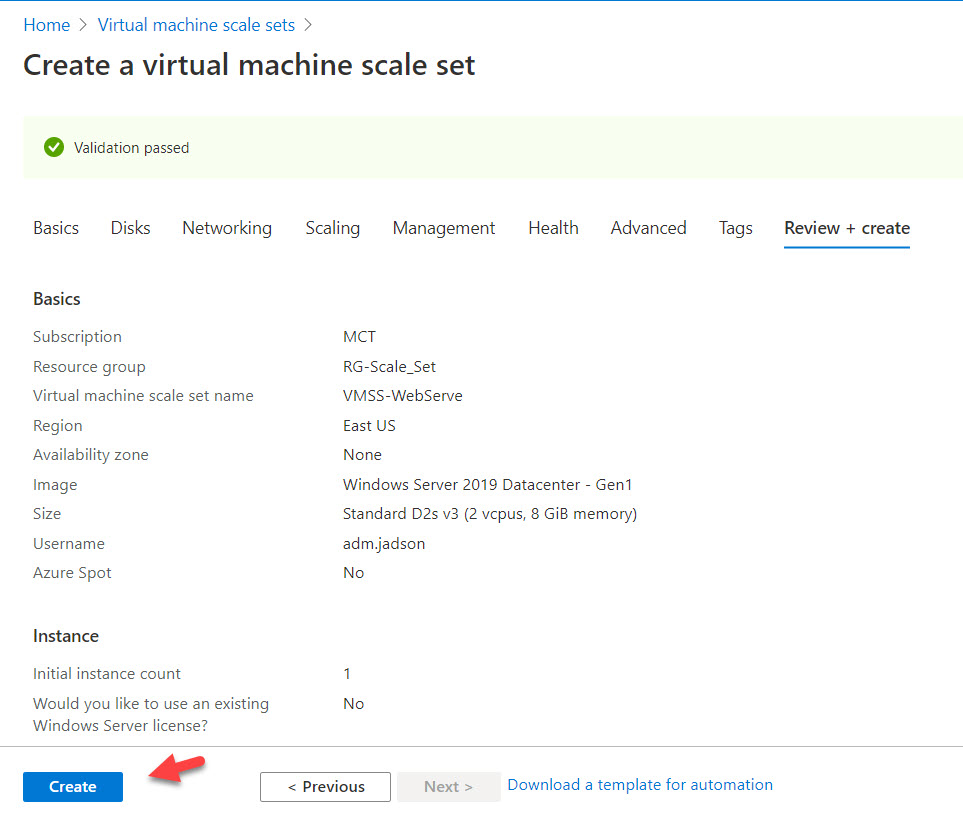
Task: Click the VMSS-WebServe scale set name
Action: tap(402, 396)
